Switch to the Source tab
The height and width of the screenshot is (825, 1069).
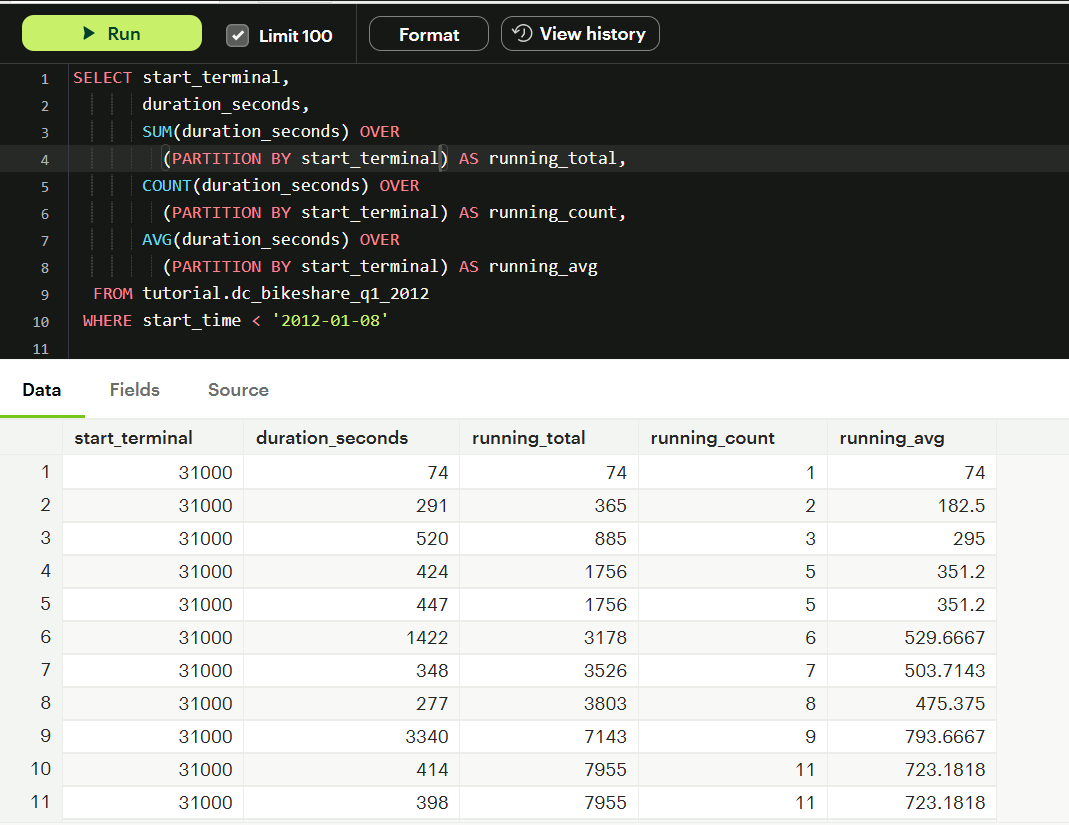(x=238, y=389)
